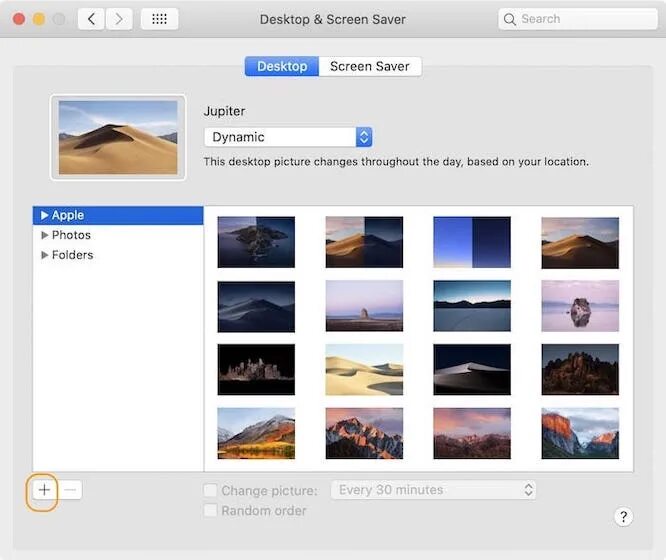Viewport: 666px width, 560px height.
Task: Click into the Search field
Action: tap(578, 19)
